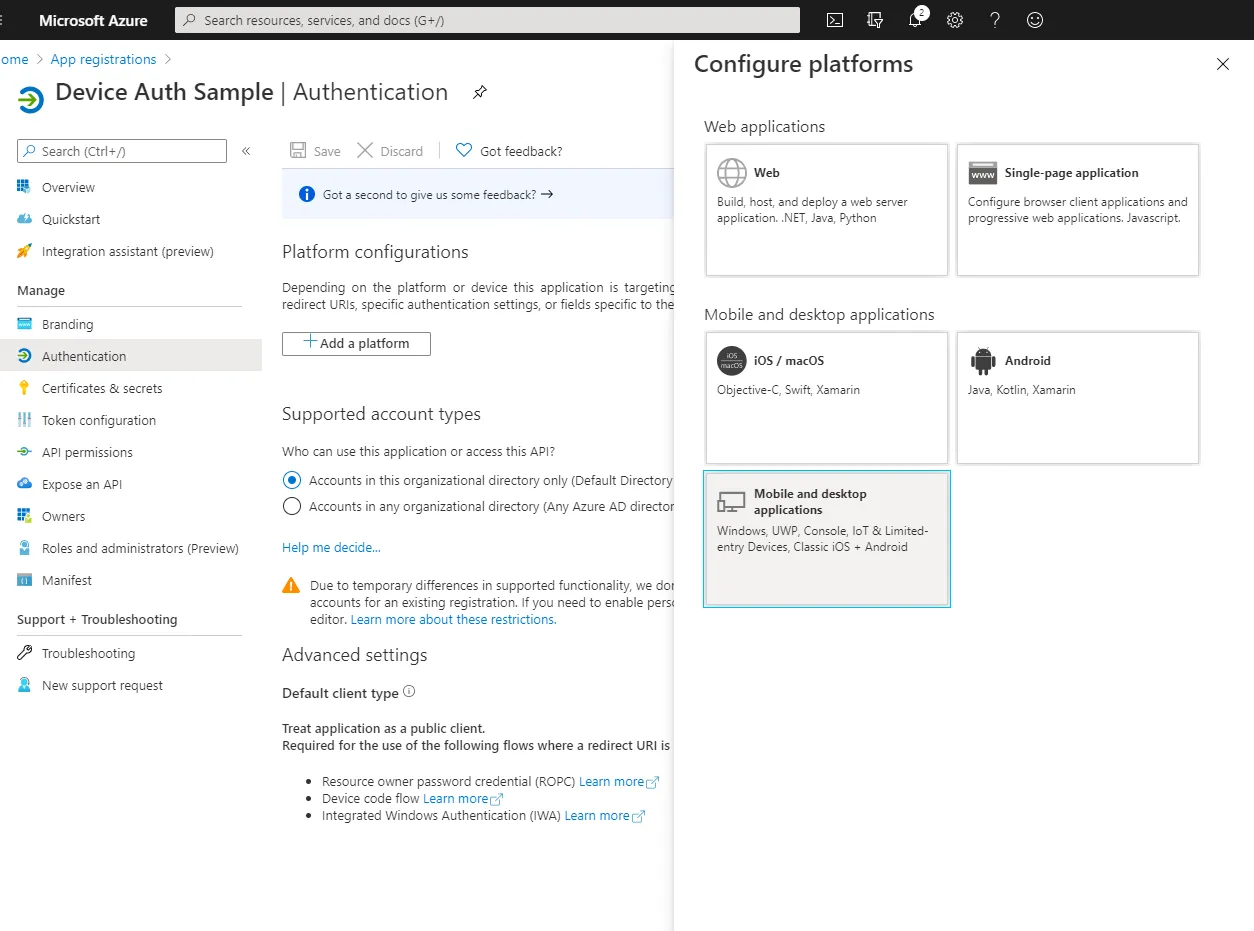The height and width of the screenshot is (931, 1254).
Task: Click the Expose an API cloud icon
Action: (24, 484)
